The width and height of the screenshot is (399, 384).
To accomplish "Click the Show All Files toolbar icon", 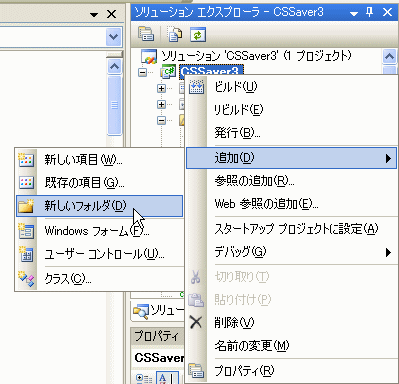I will tap(175, 34).
